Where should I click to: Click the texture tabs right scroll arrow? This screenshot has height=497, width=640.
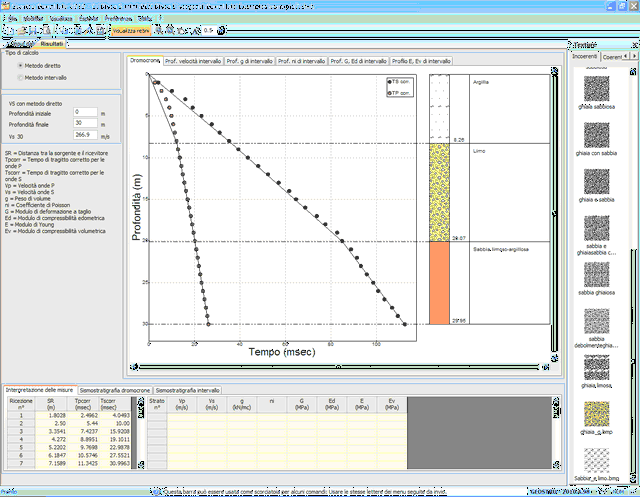[634, 56]
